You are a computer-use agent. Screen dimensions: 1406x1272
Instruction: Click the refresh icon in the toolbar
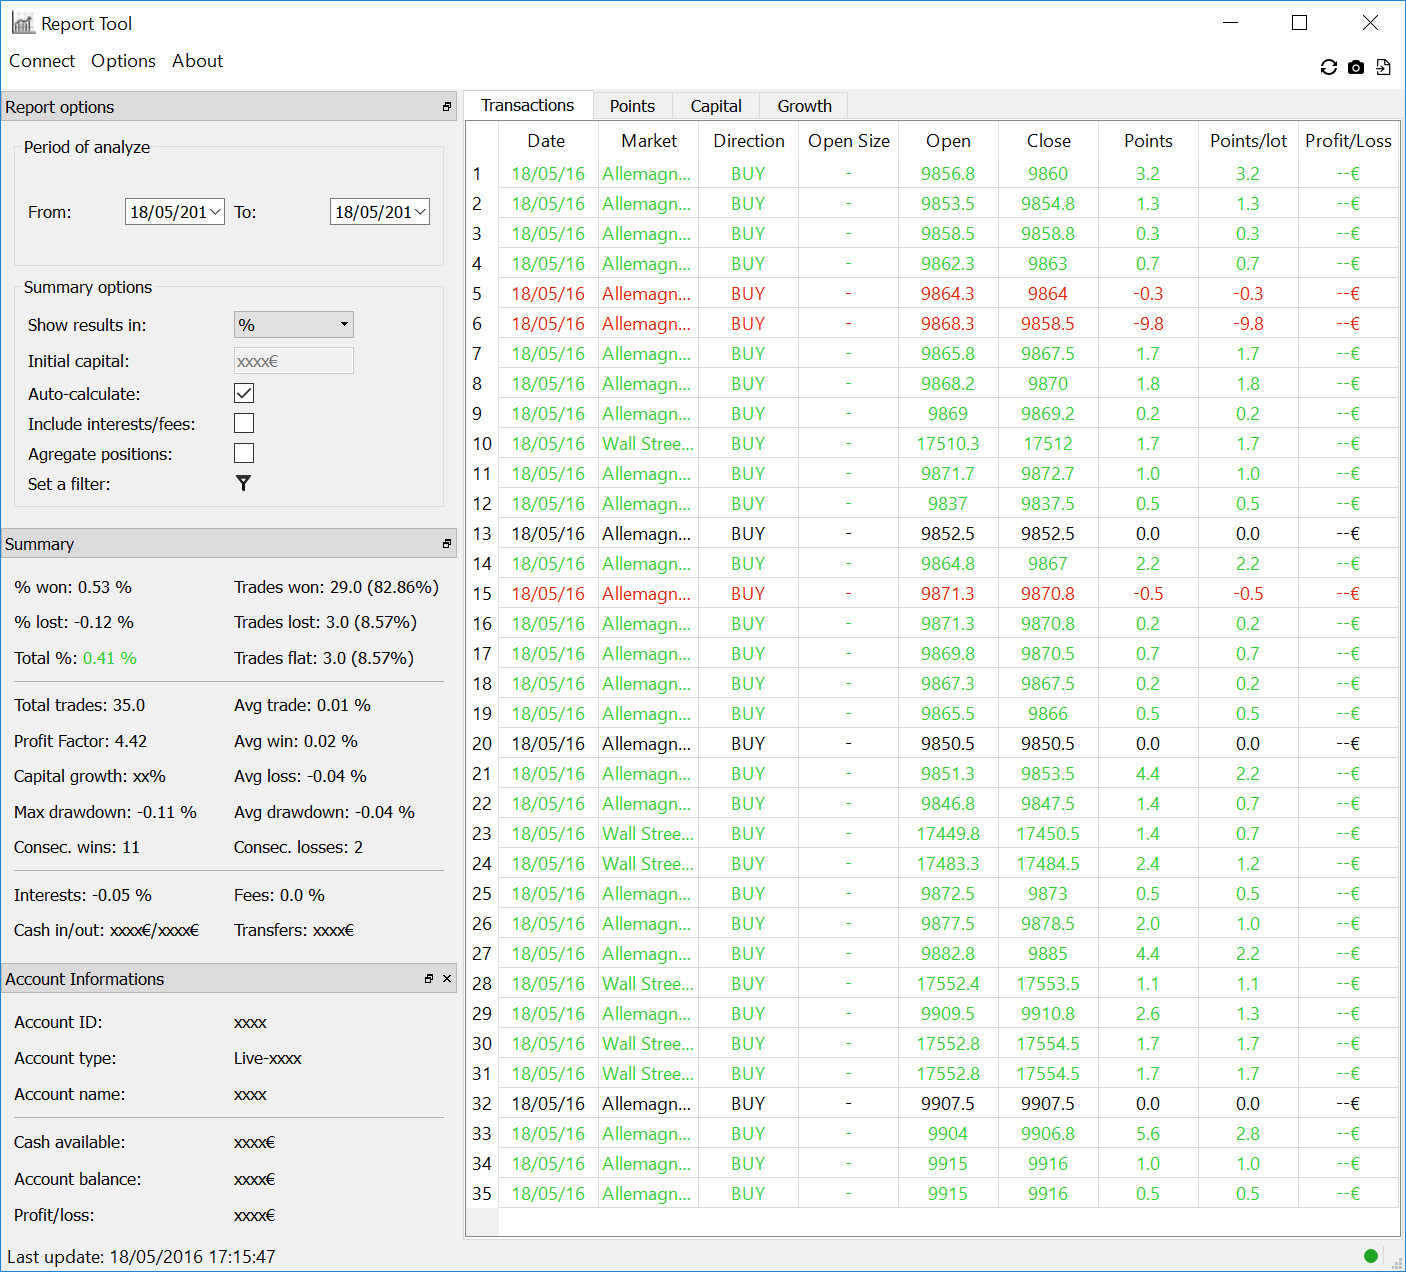[1328, 67]
